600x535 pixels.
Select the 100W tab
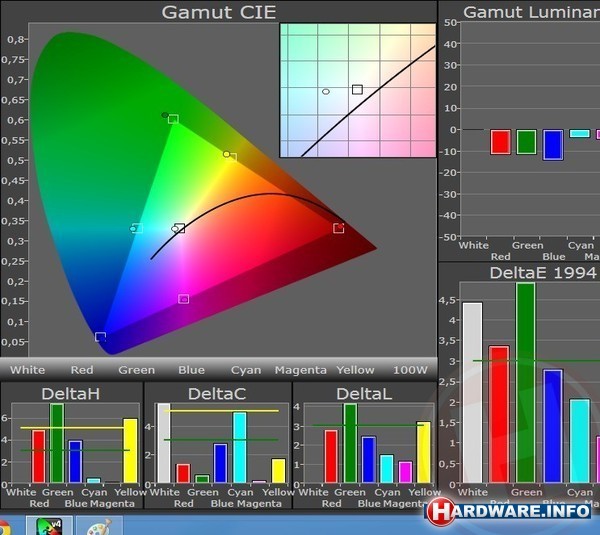pos(410,370)
